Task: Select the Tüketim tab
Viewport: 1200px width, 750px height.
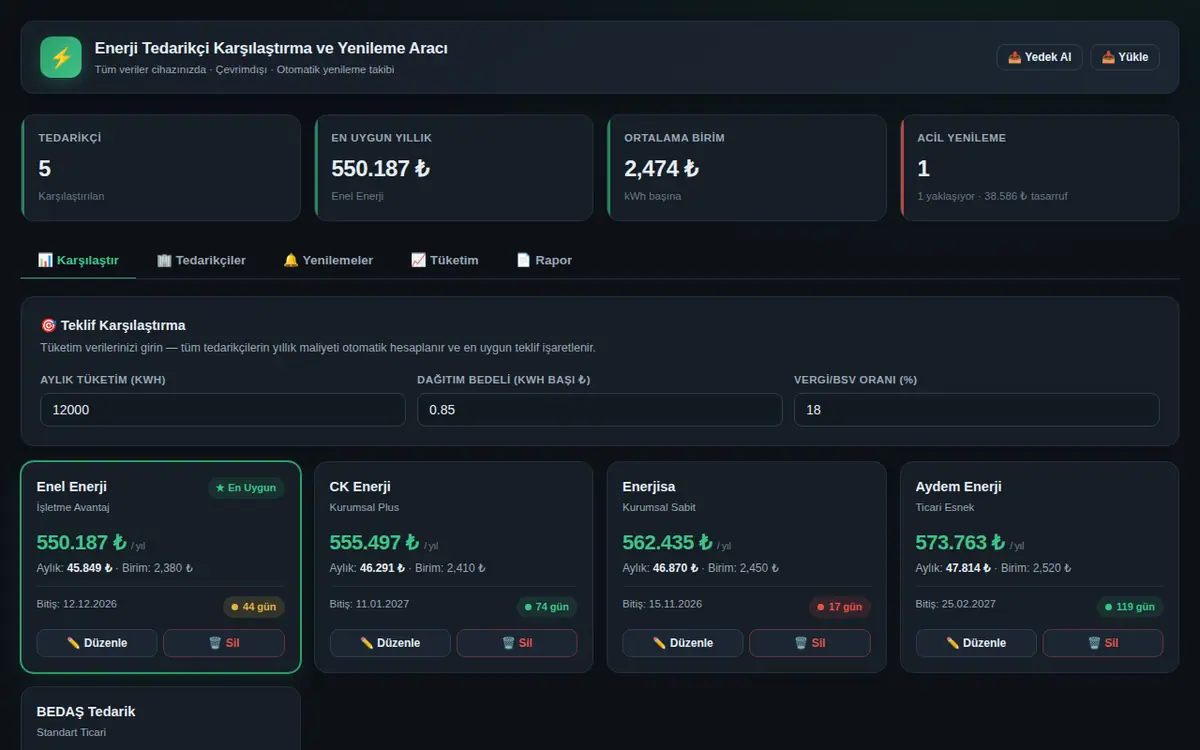Action: coord(444,260)
